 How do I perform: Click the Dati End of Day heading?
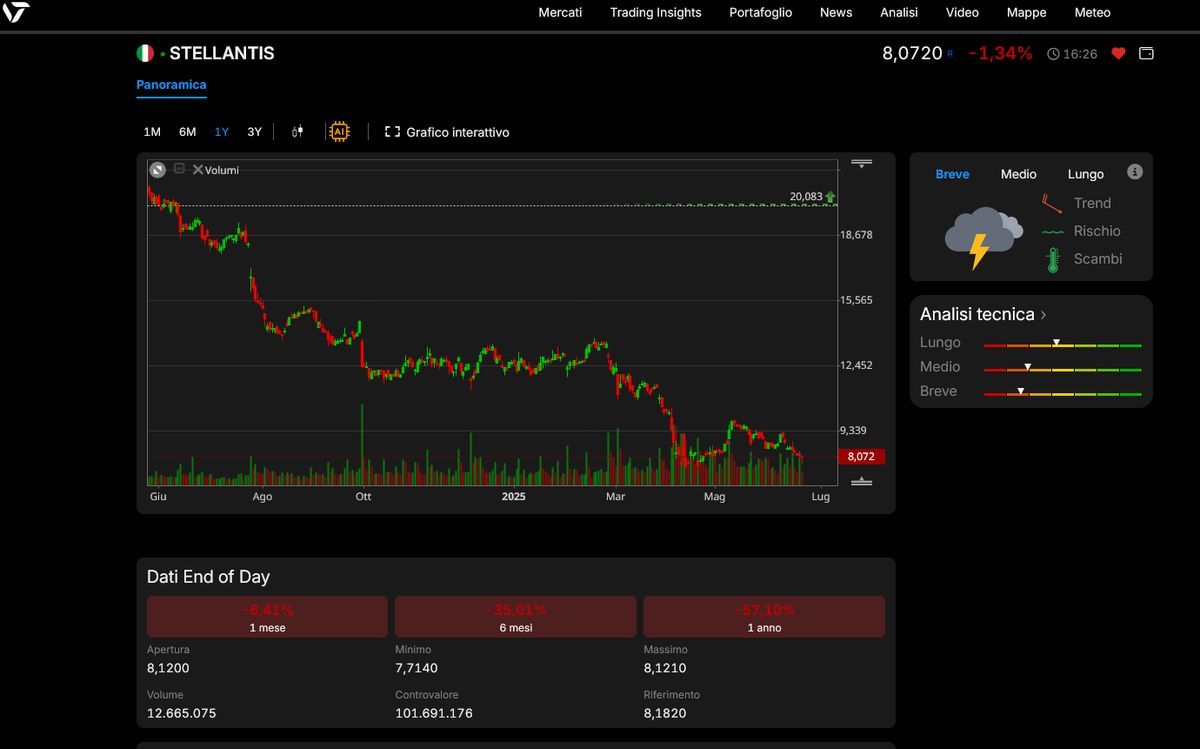click(208, 577)
